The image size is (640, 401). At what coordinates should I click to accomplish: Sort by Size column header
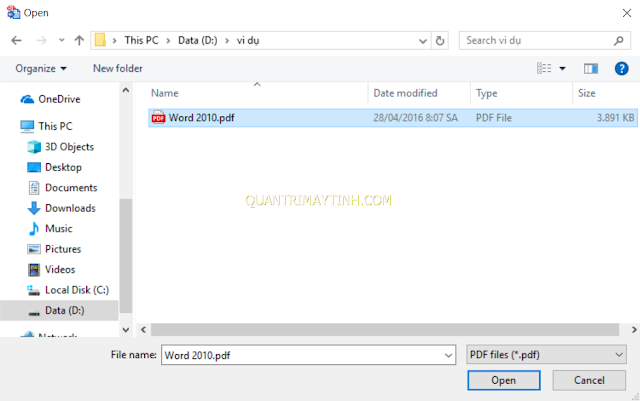click(x=587, y=93)
